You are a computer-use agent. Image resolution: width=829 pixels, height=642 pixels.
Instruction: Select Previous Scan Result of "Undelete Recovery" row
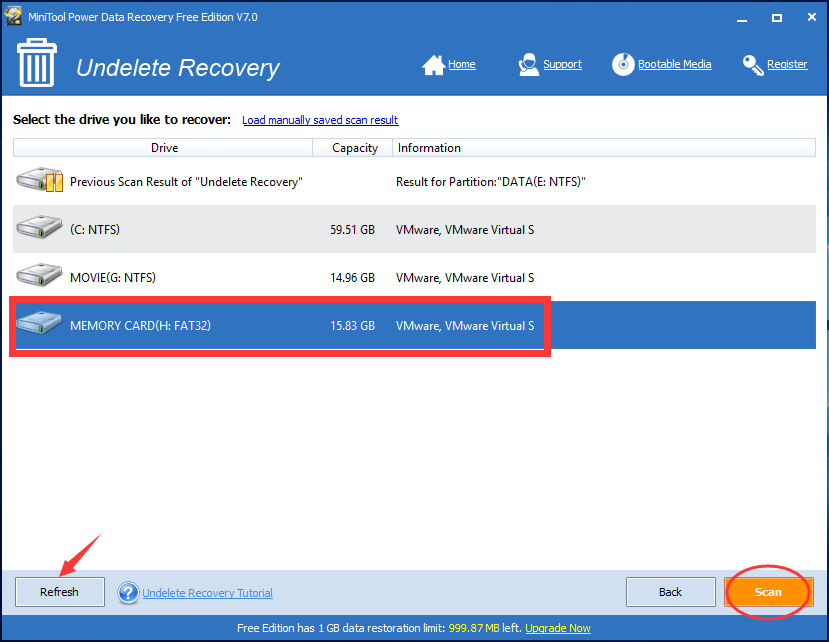click(414, 181)
